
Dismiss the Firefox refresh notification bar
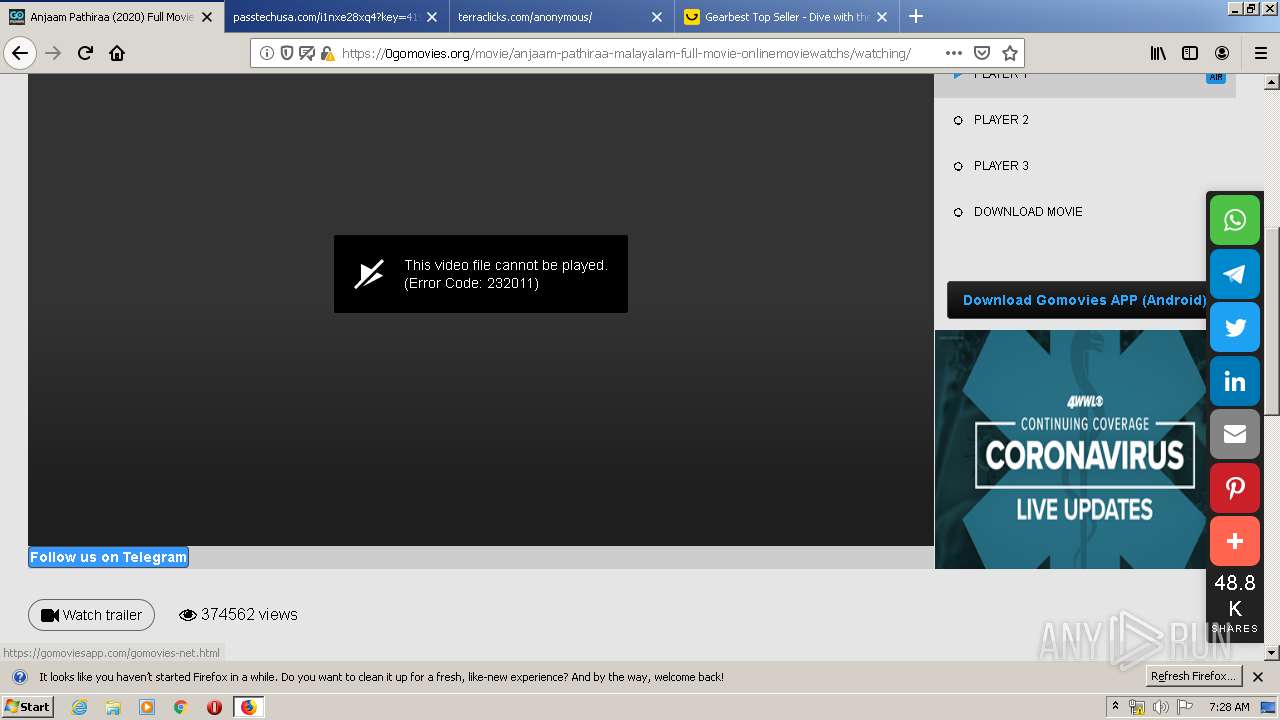pyautogui.click(x=1258, y=677)
